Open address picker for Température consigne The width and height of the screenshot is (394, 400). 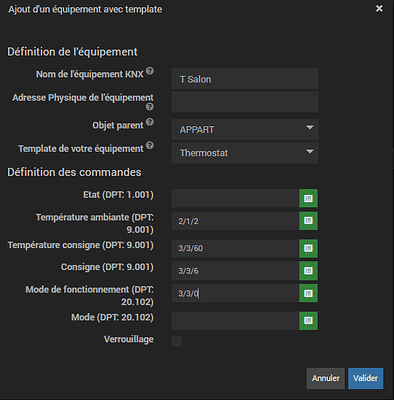(308, 248)
